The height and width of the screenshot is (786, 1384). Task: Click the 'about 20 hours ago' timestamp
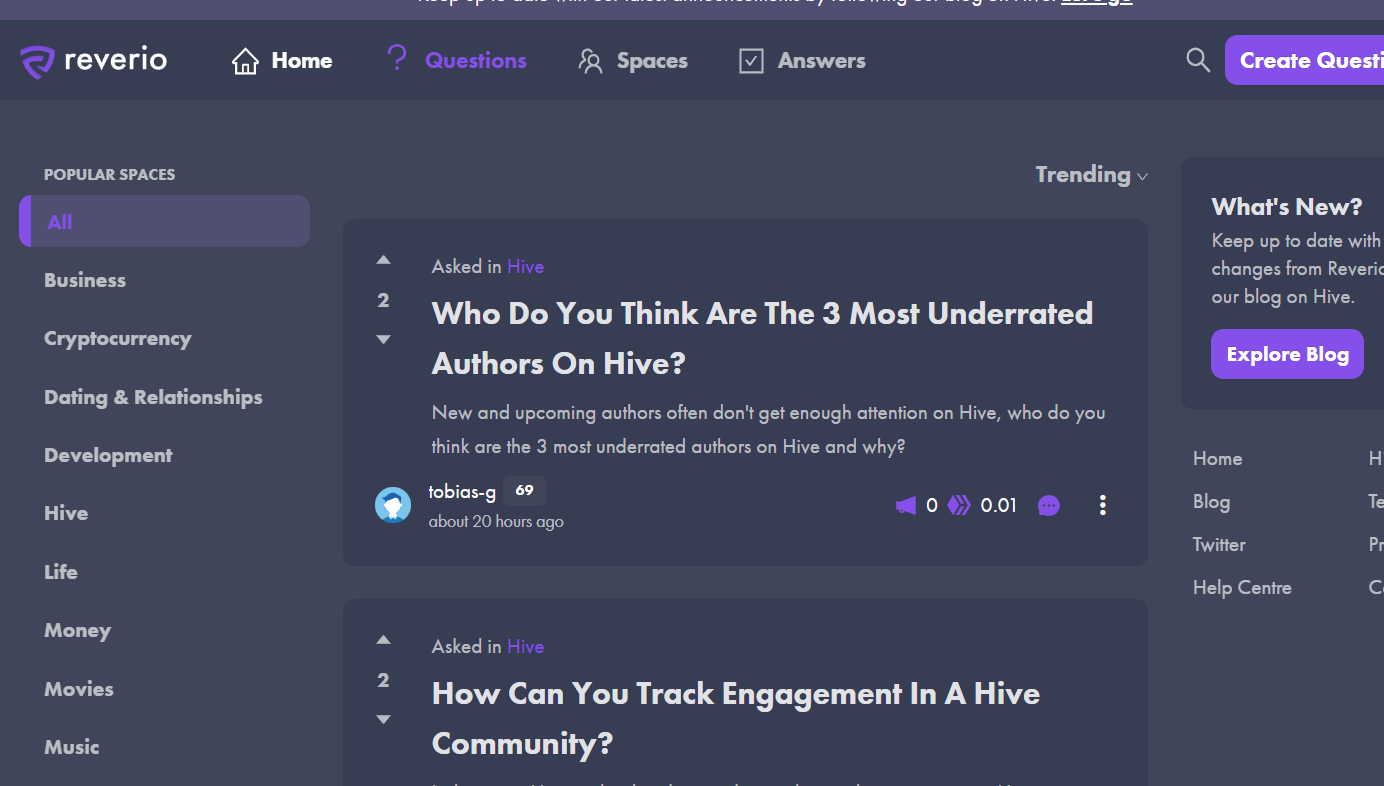(496, 521)
